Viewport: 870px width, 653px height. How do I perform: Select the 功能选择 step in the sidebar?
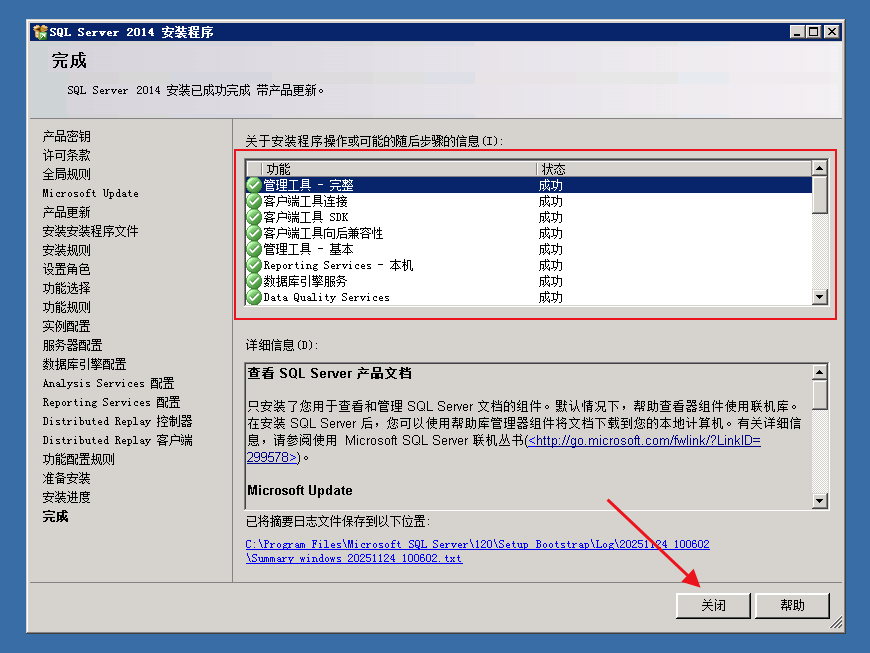[x=66, y=288]
